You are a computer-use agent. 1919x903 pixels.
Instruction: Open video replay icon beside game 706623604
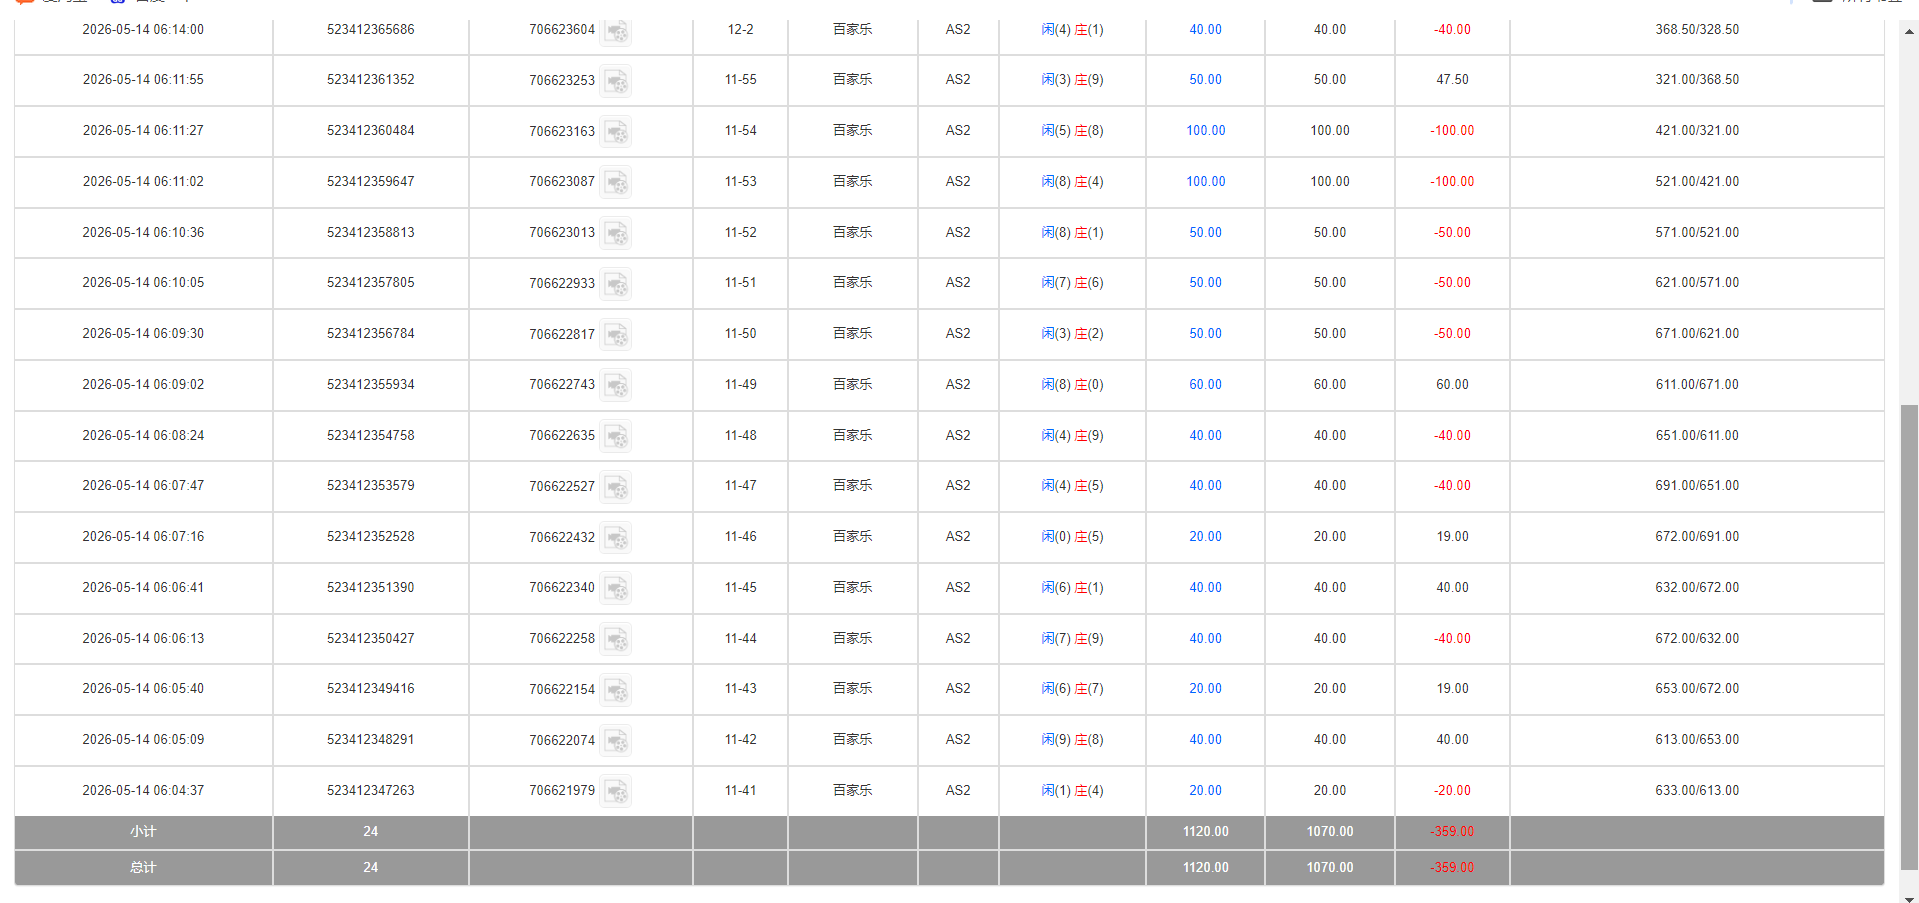coord(616,31)
